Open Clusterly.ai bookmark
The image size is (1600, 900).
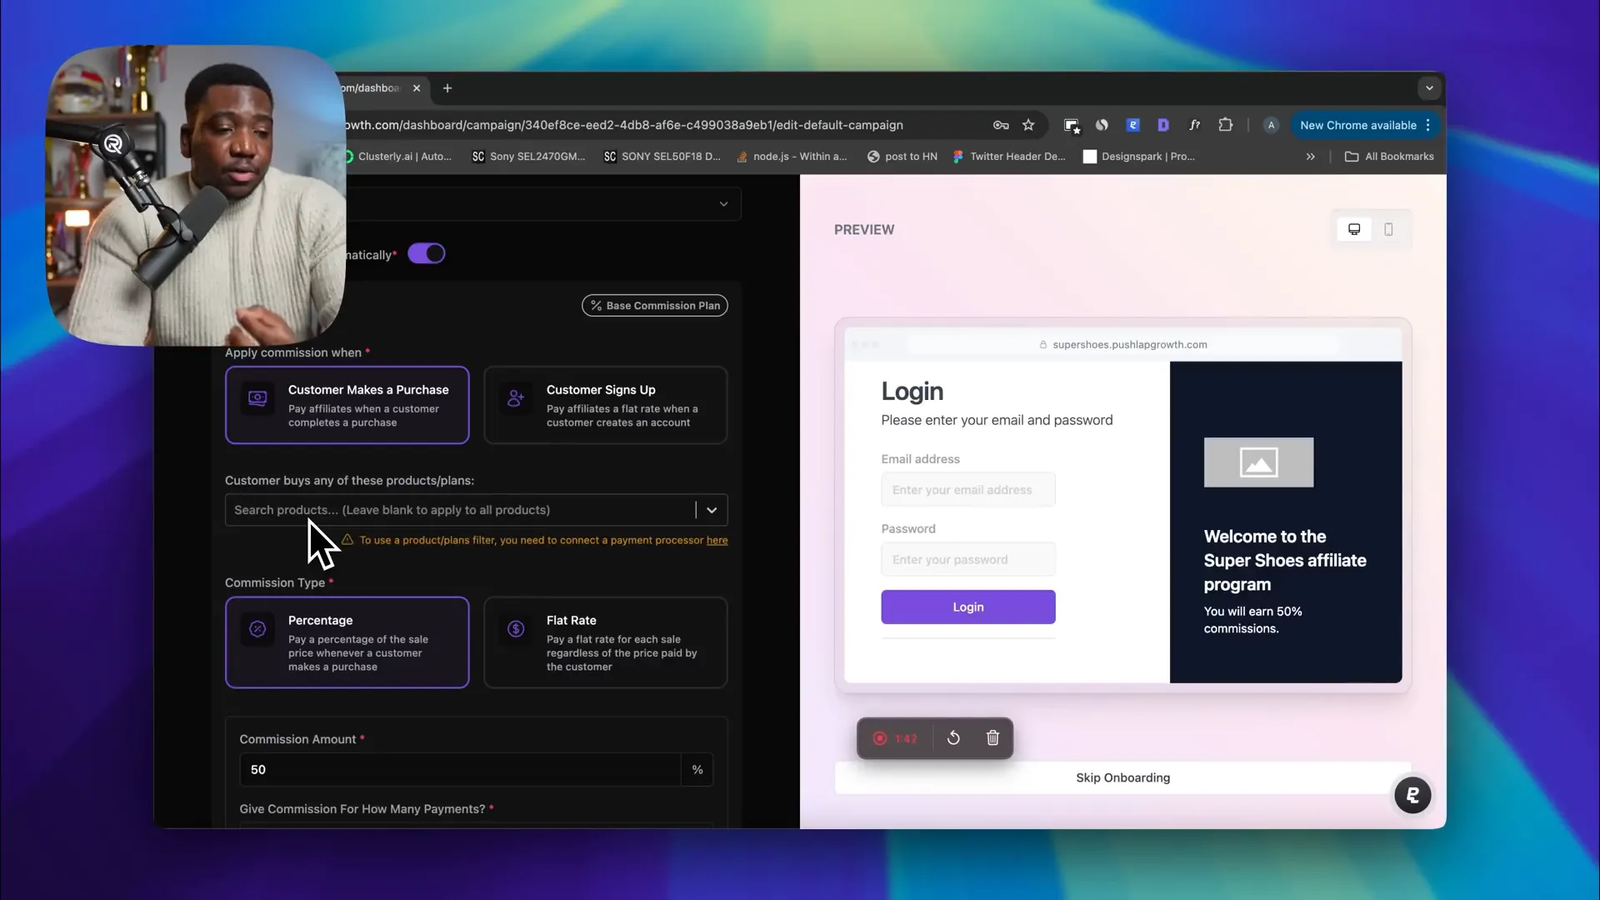pyautogui.click(x=397, y=156)
